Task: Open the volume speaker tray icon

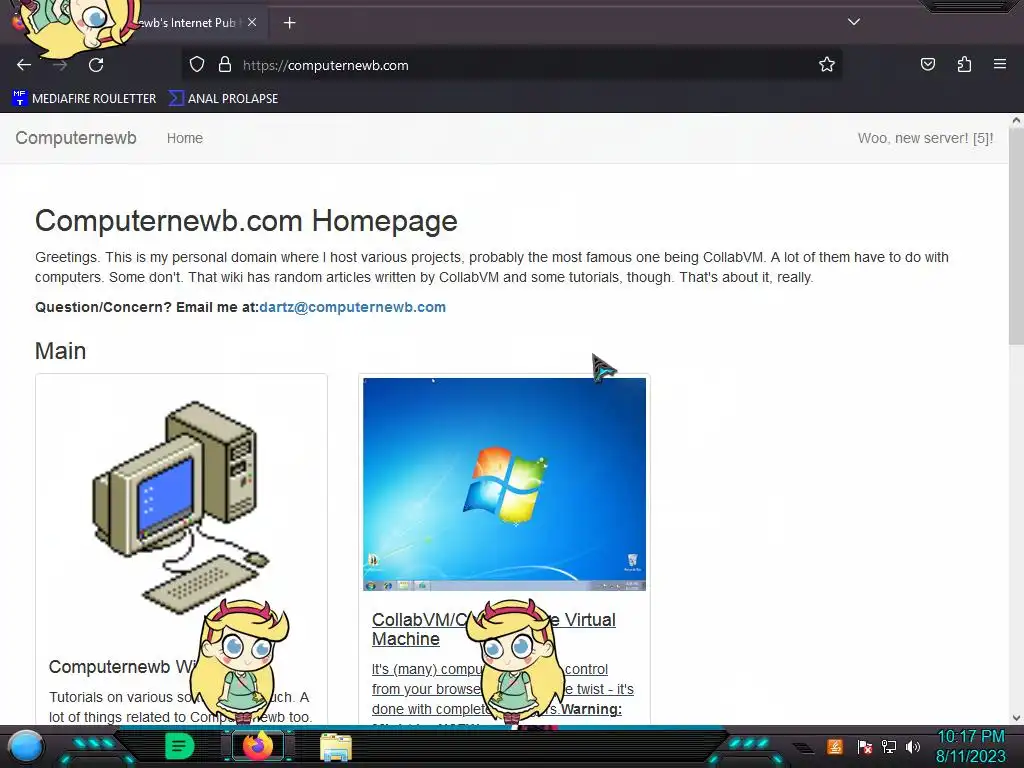Action: point(913,746)
